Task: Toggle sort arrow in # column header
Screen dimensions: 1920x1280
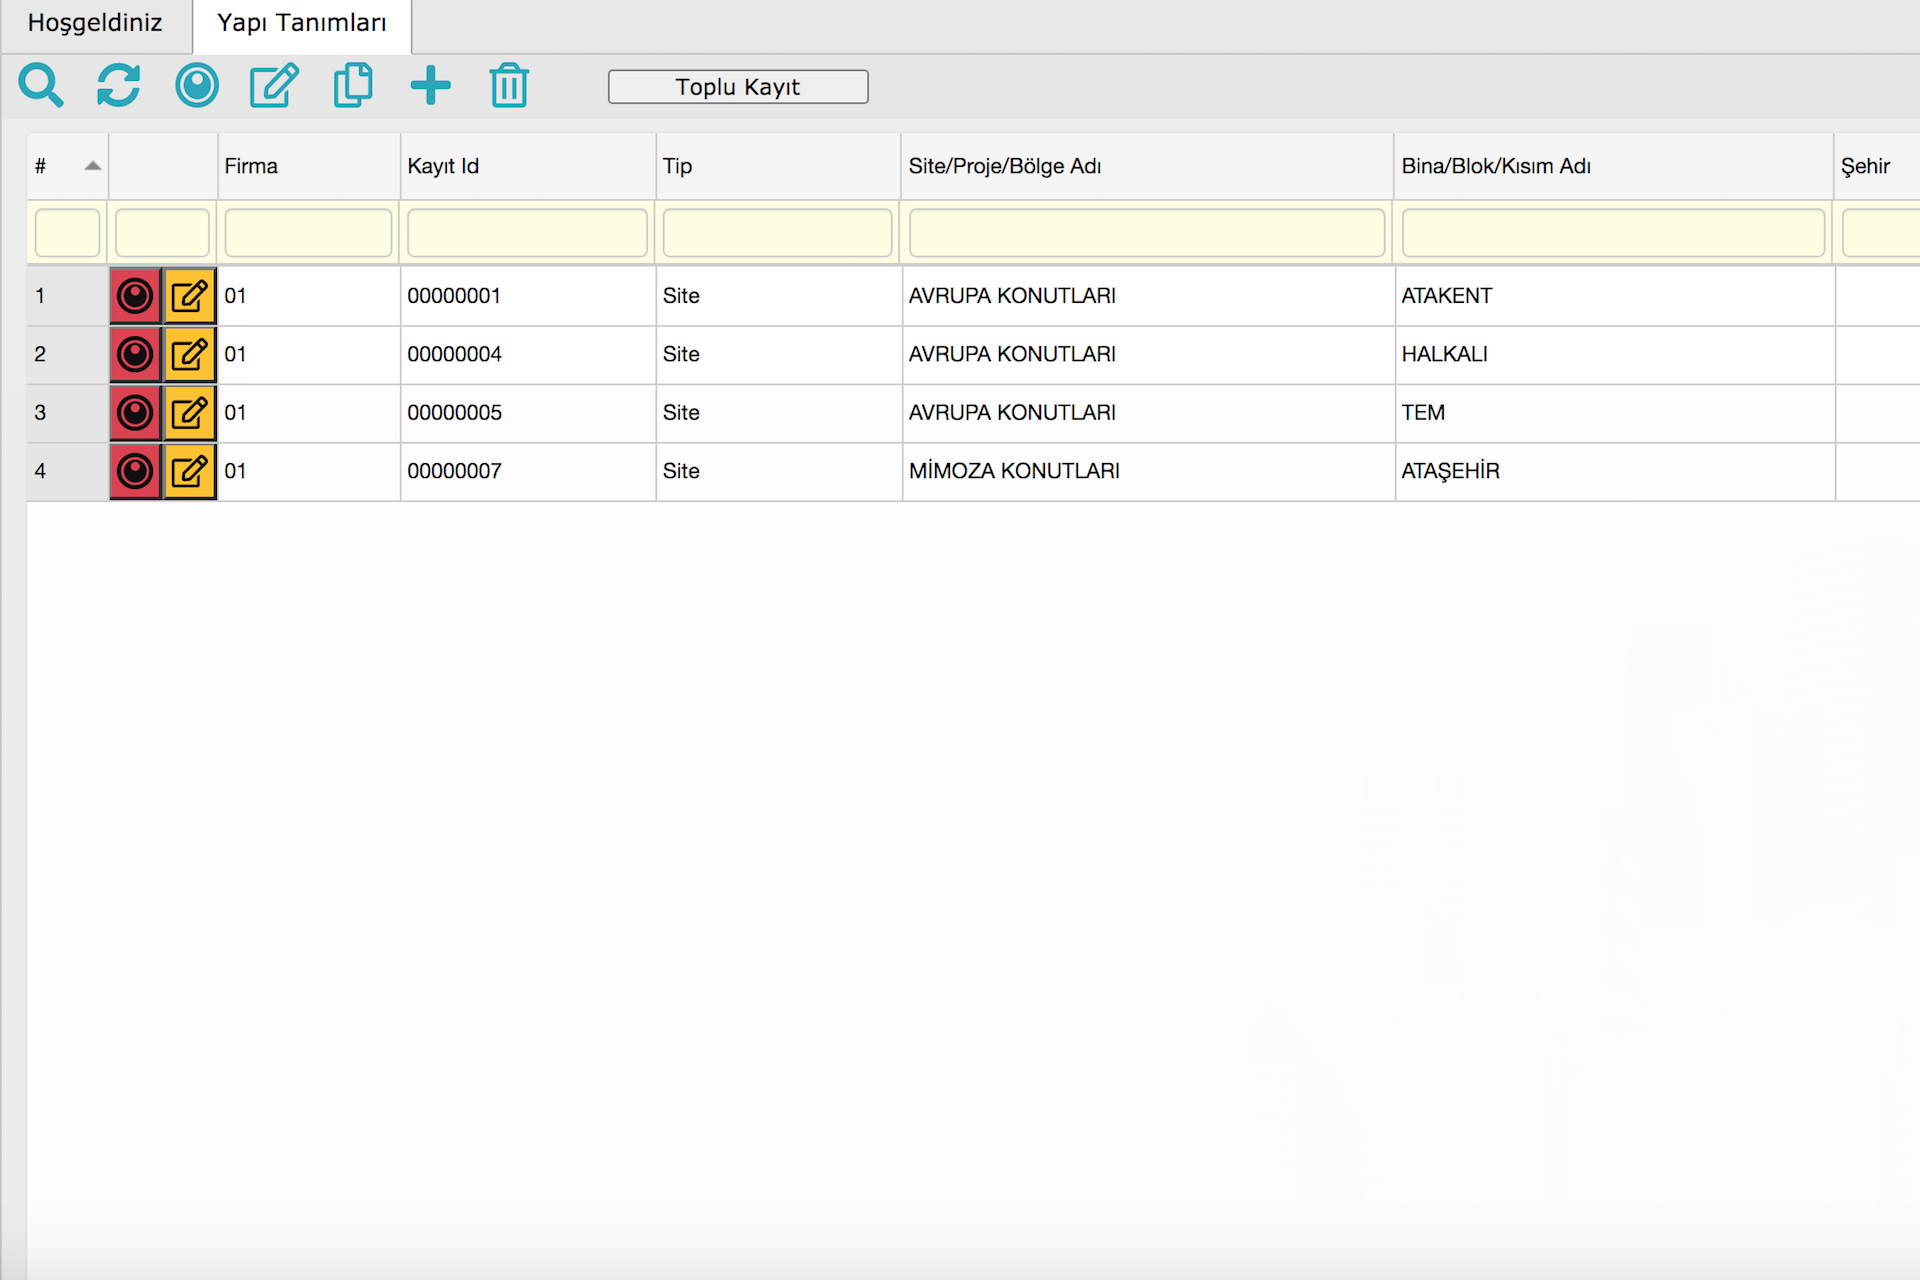Action: coord(92,166)
